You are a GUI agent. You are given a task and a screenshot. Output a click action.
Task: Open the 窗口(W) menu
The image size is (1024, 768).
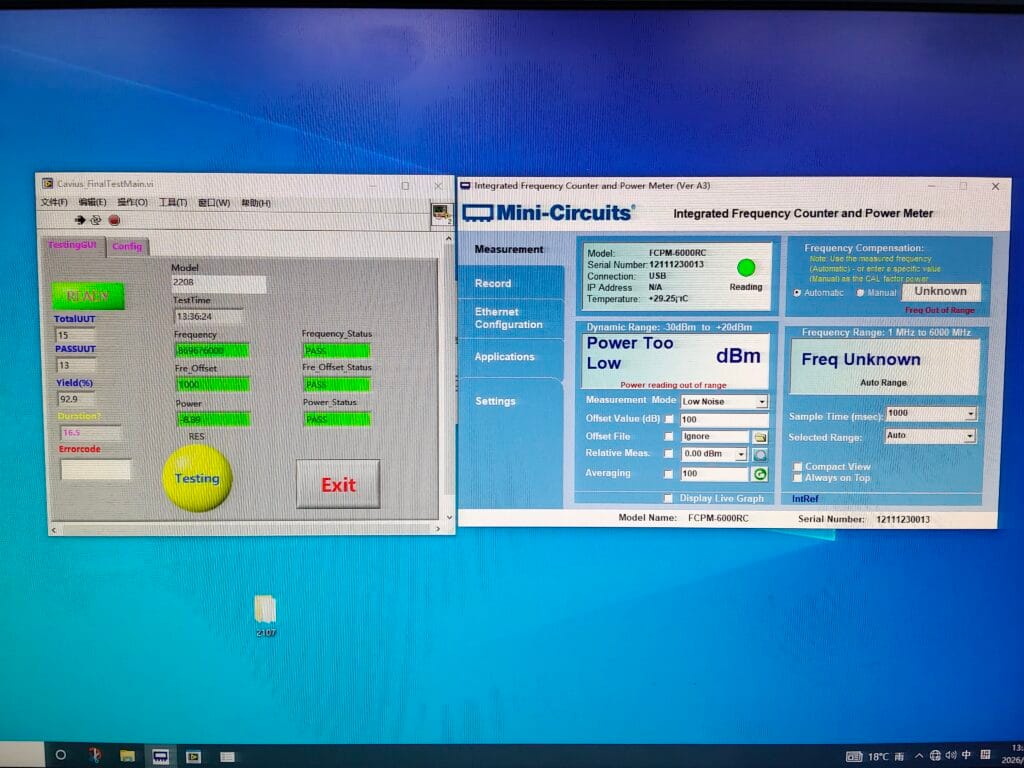click(x=214, y=203)
